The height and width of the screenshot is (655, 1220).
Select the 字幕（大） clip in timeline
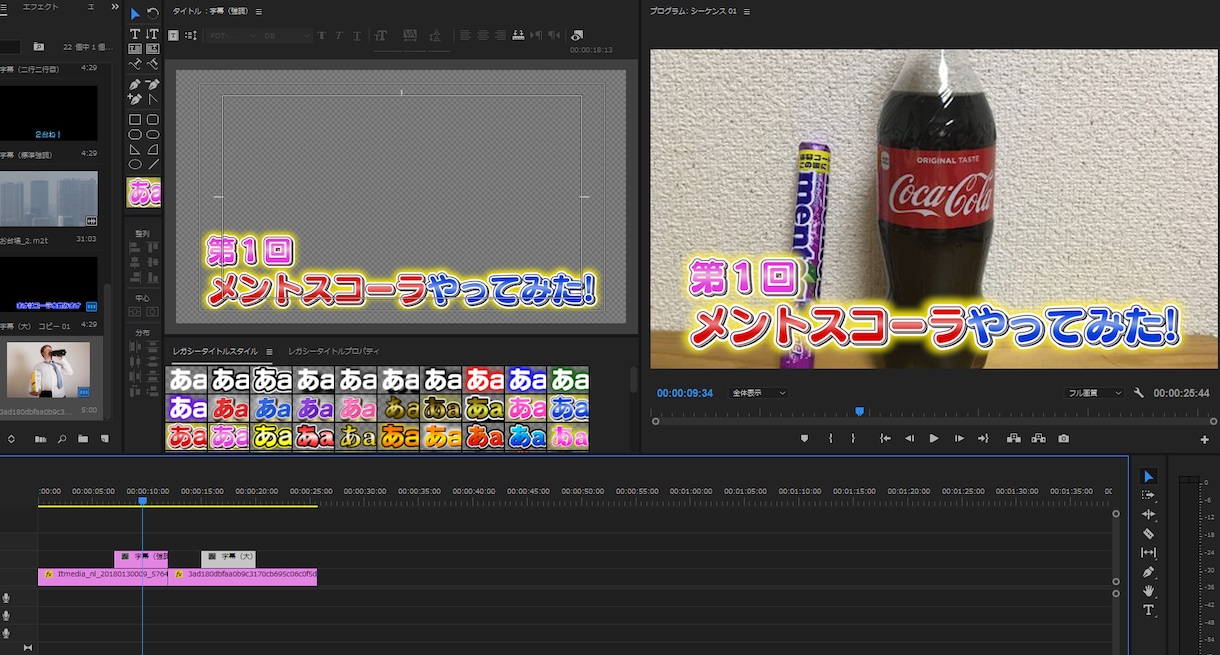tap(228, 558)
